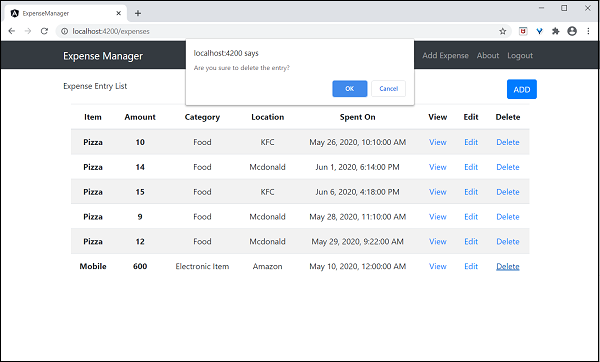Bookmark this page with star icon
Image resolution: width=600 pixels, height=362 pixels.
tap(503, 31)
